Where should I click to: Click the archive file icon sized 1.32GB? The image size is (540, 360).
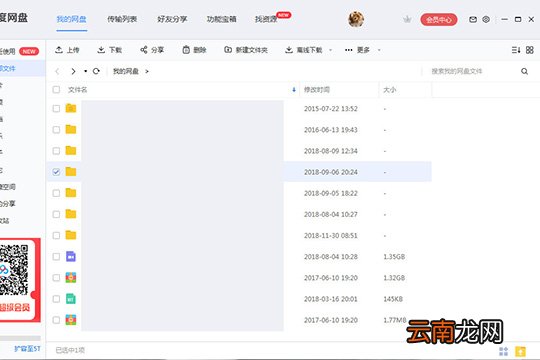(x=71, y=278)
